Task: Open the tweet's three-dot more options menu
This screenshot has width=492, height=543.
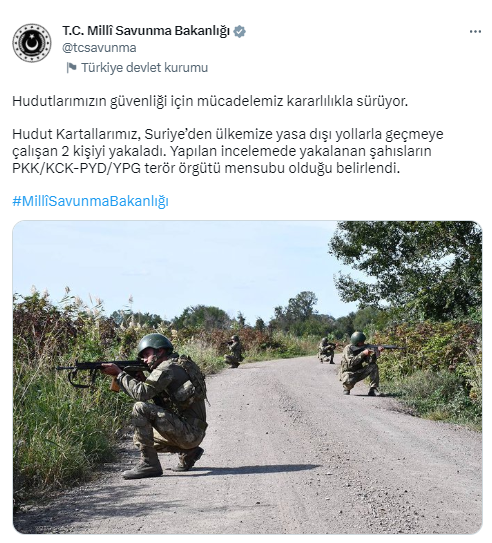Action: (x=475, y=32)
